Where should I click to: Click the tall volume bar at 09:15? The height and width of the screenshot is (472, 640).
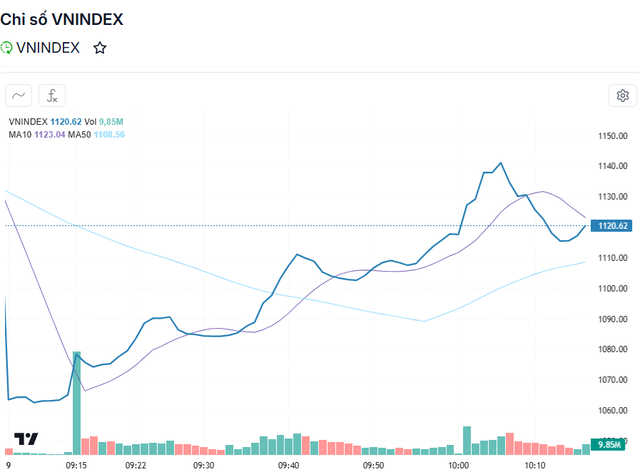point(77,400)
